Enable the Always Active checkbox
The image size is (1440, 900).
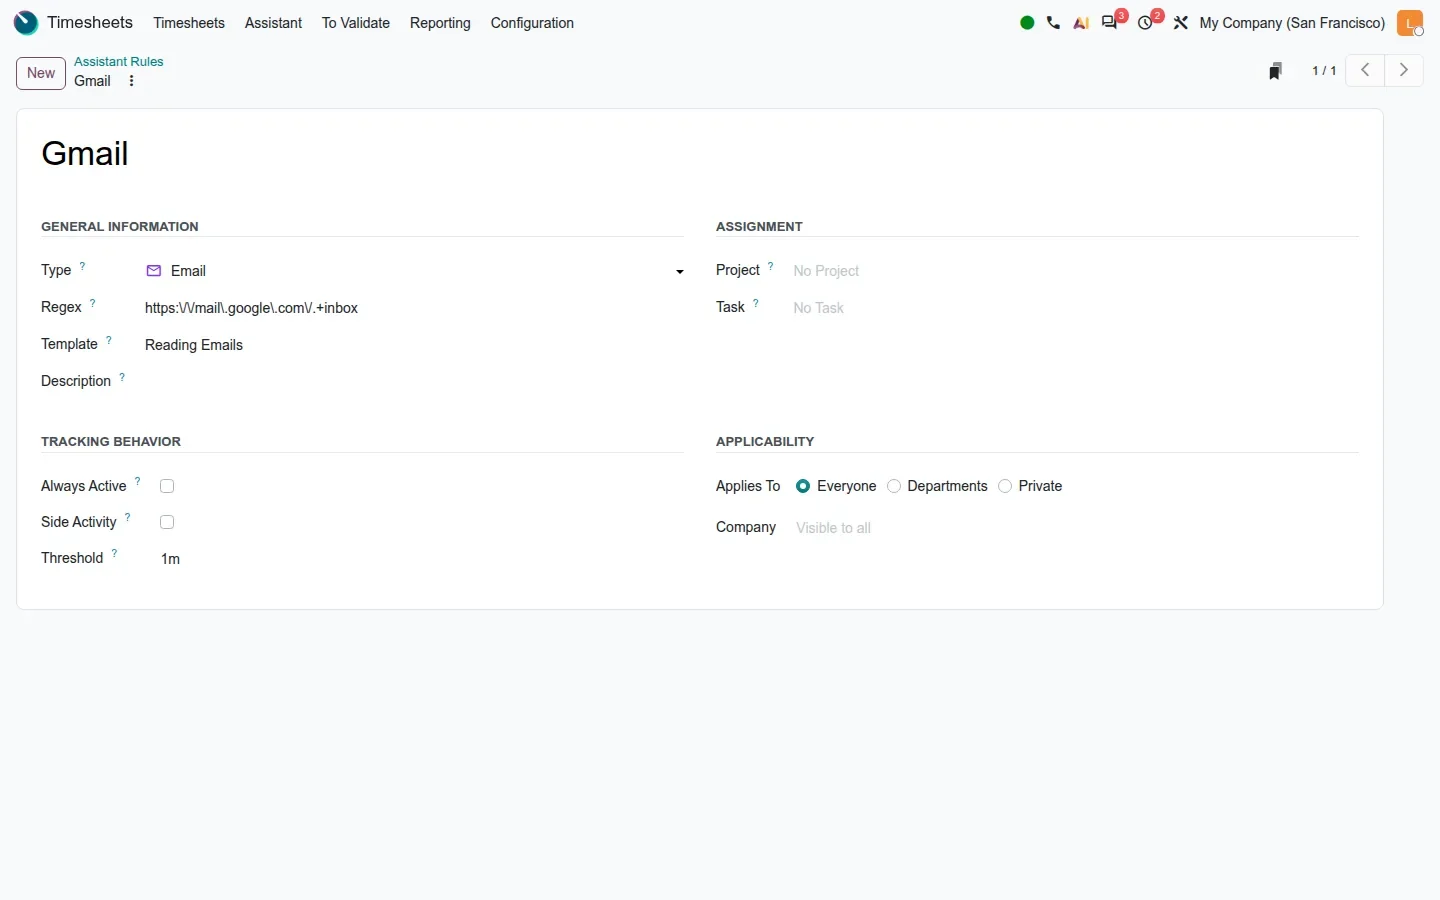point(167,486)
